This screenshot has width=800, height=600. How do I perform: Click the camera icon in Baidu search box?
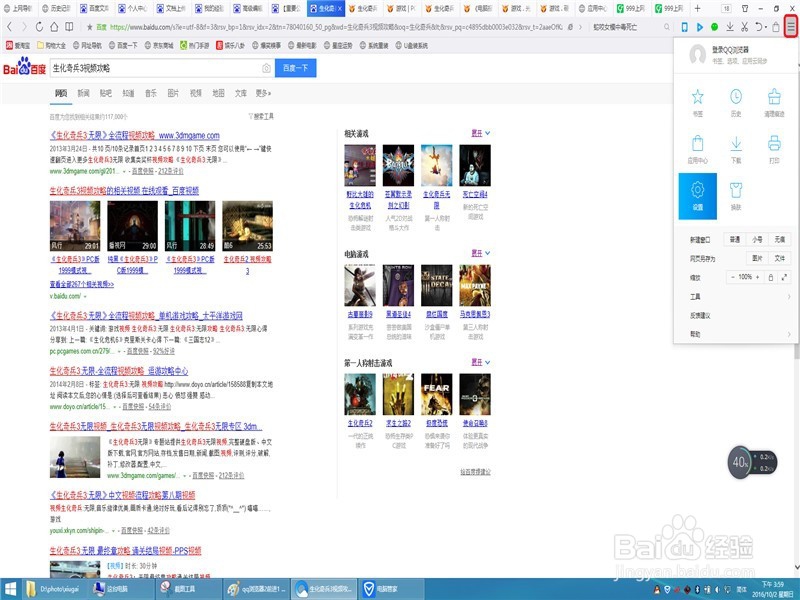click(x=266, y=68)
